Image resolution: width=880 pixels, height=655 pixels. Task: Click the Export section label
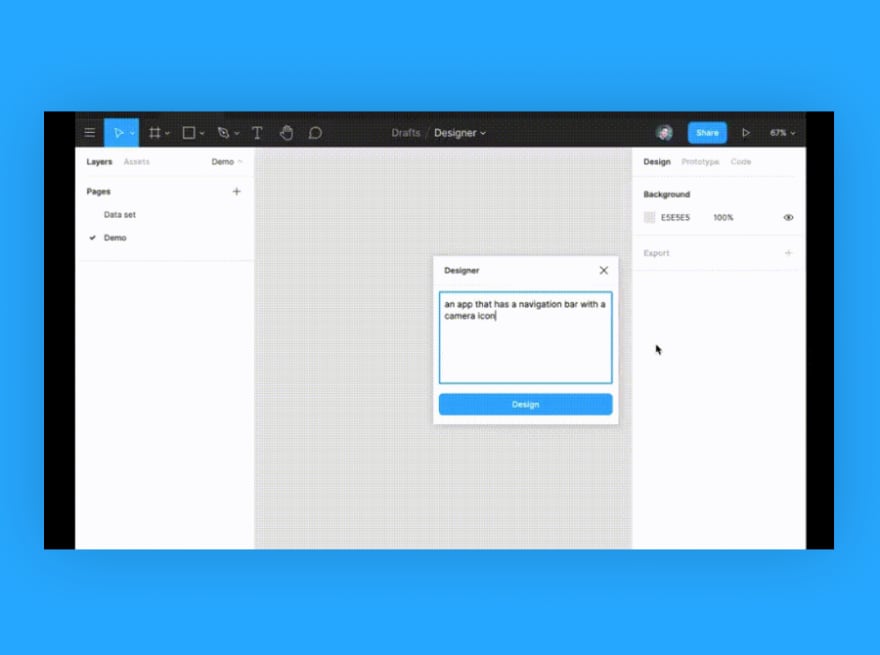[656, 253]
